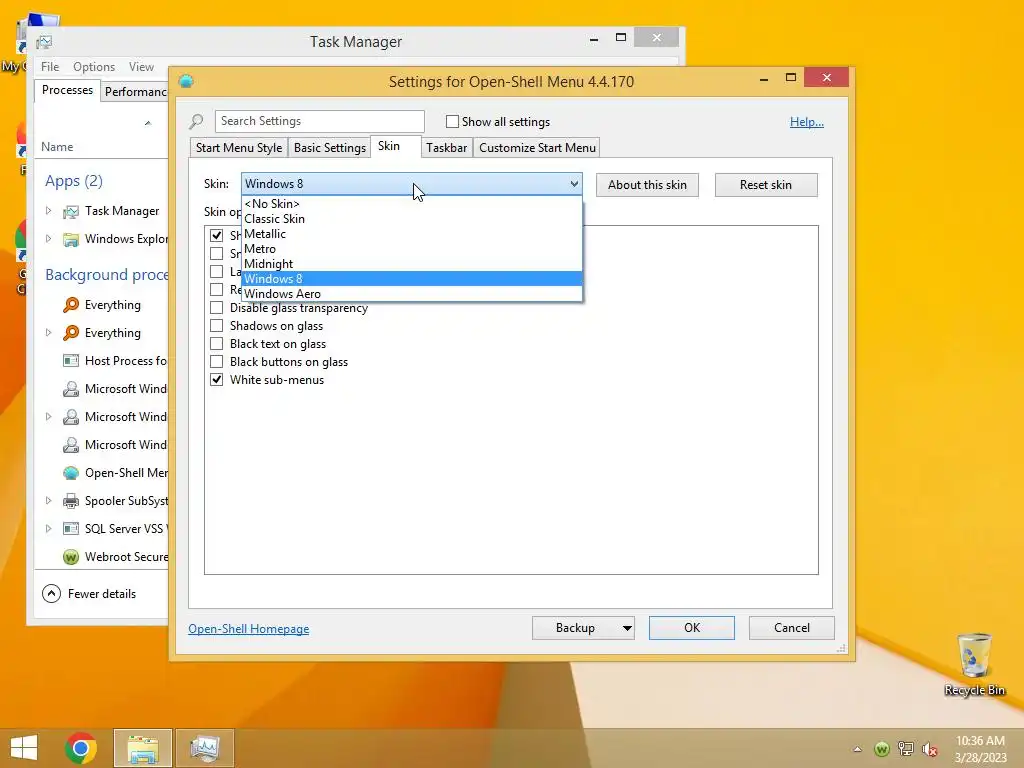Confirm settings with OK
This screenshot has width=1024, height=768.
tap(692, 628)
